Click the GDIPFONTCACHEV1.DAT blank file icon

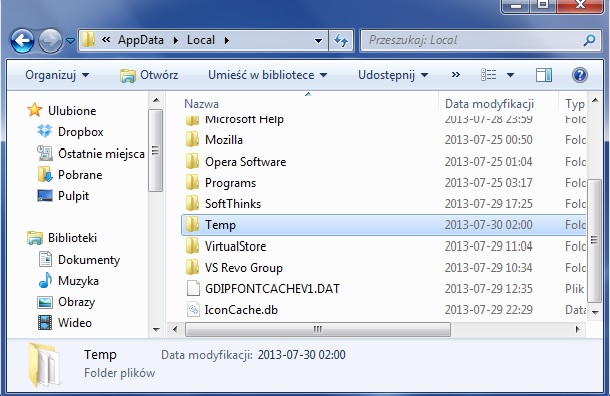[x=193, y=289]
